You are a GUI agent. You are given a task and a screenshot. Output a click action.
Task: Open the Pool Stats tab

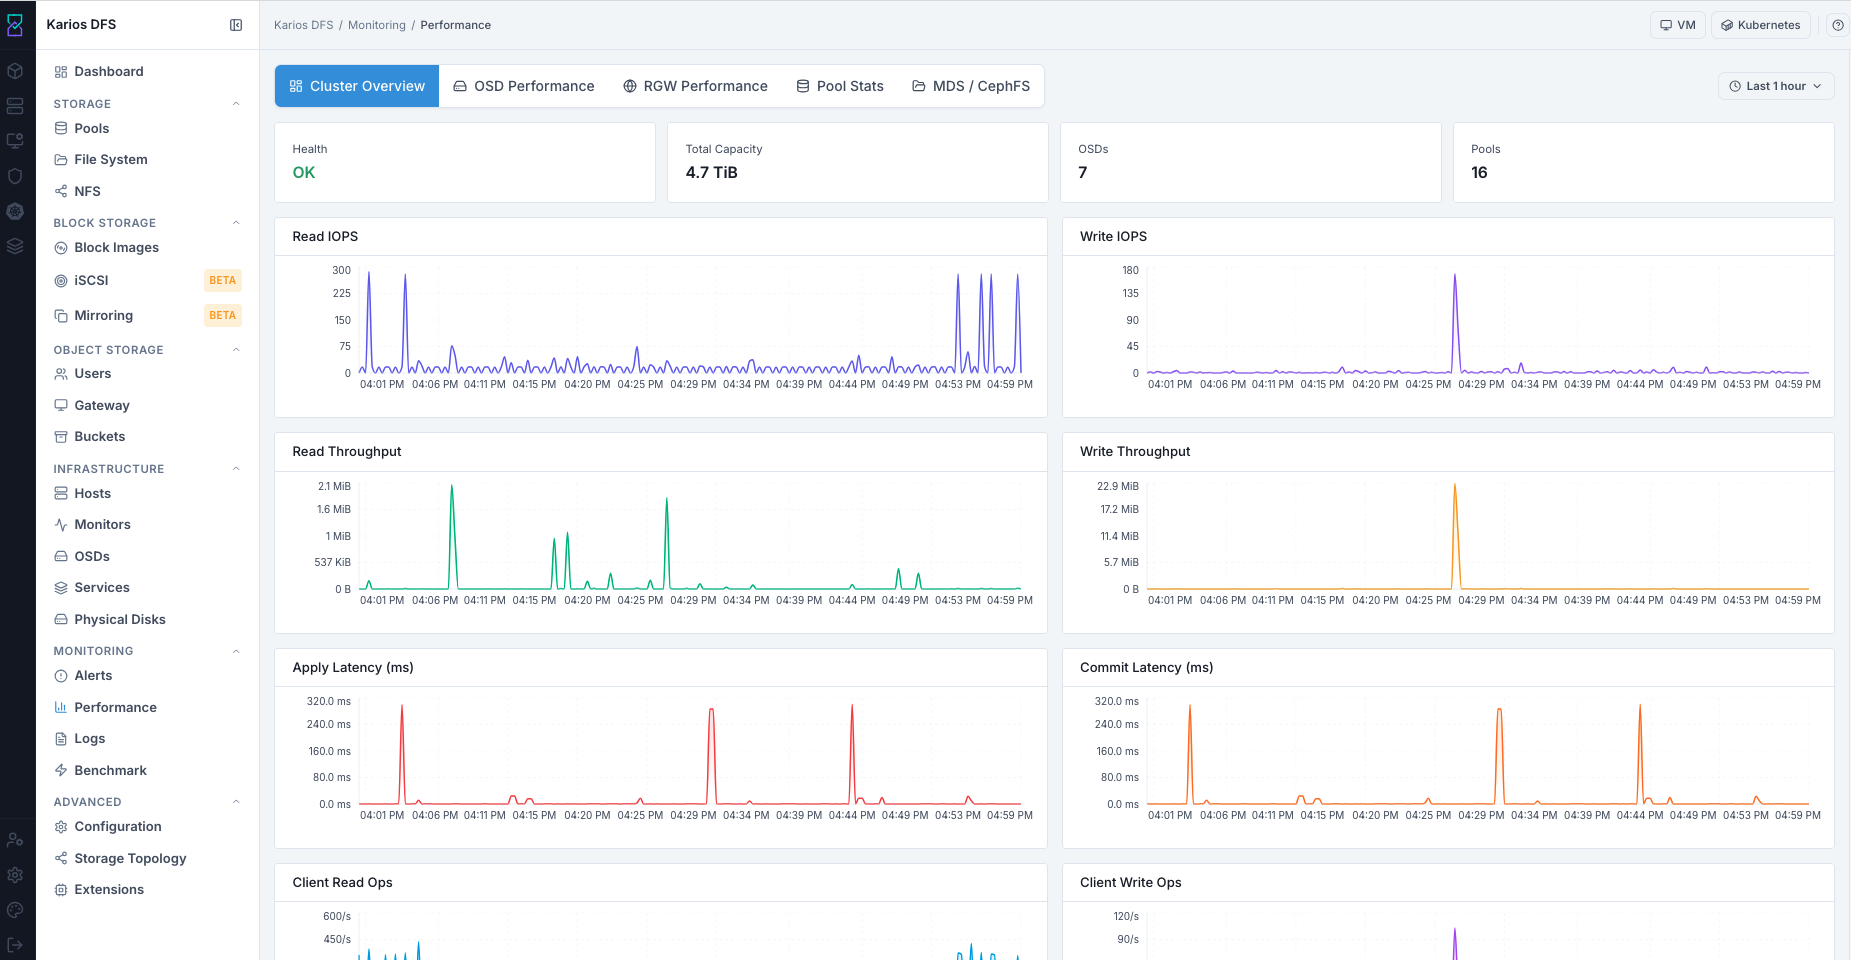point(840,86)
